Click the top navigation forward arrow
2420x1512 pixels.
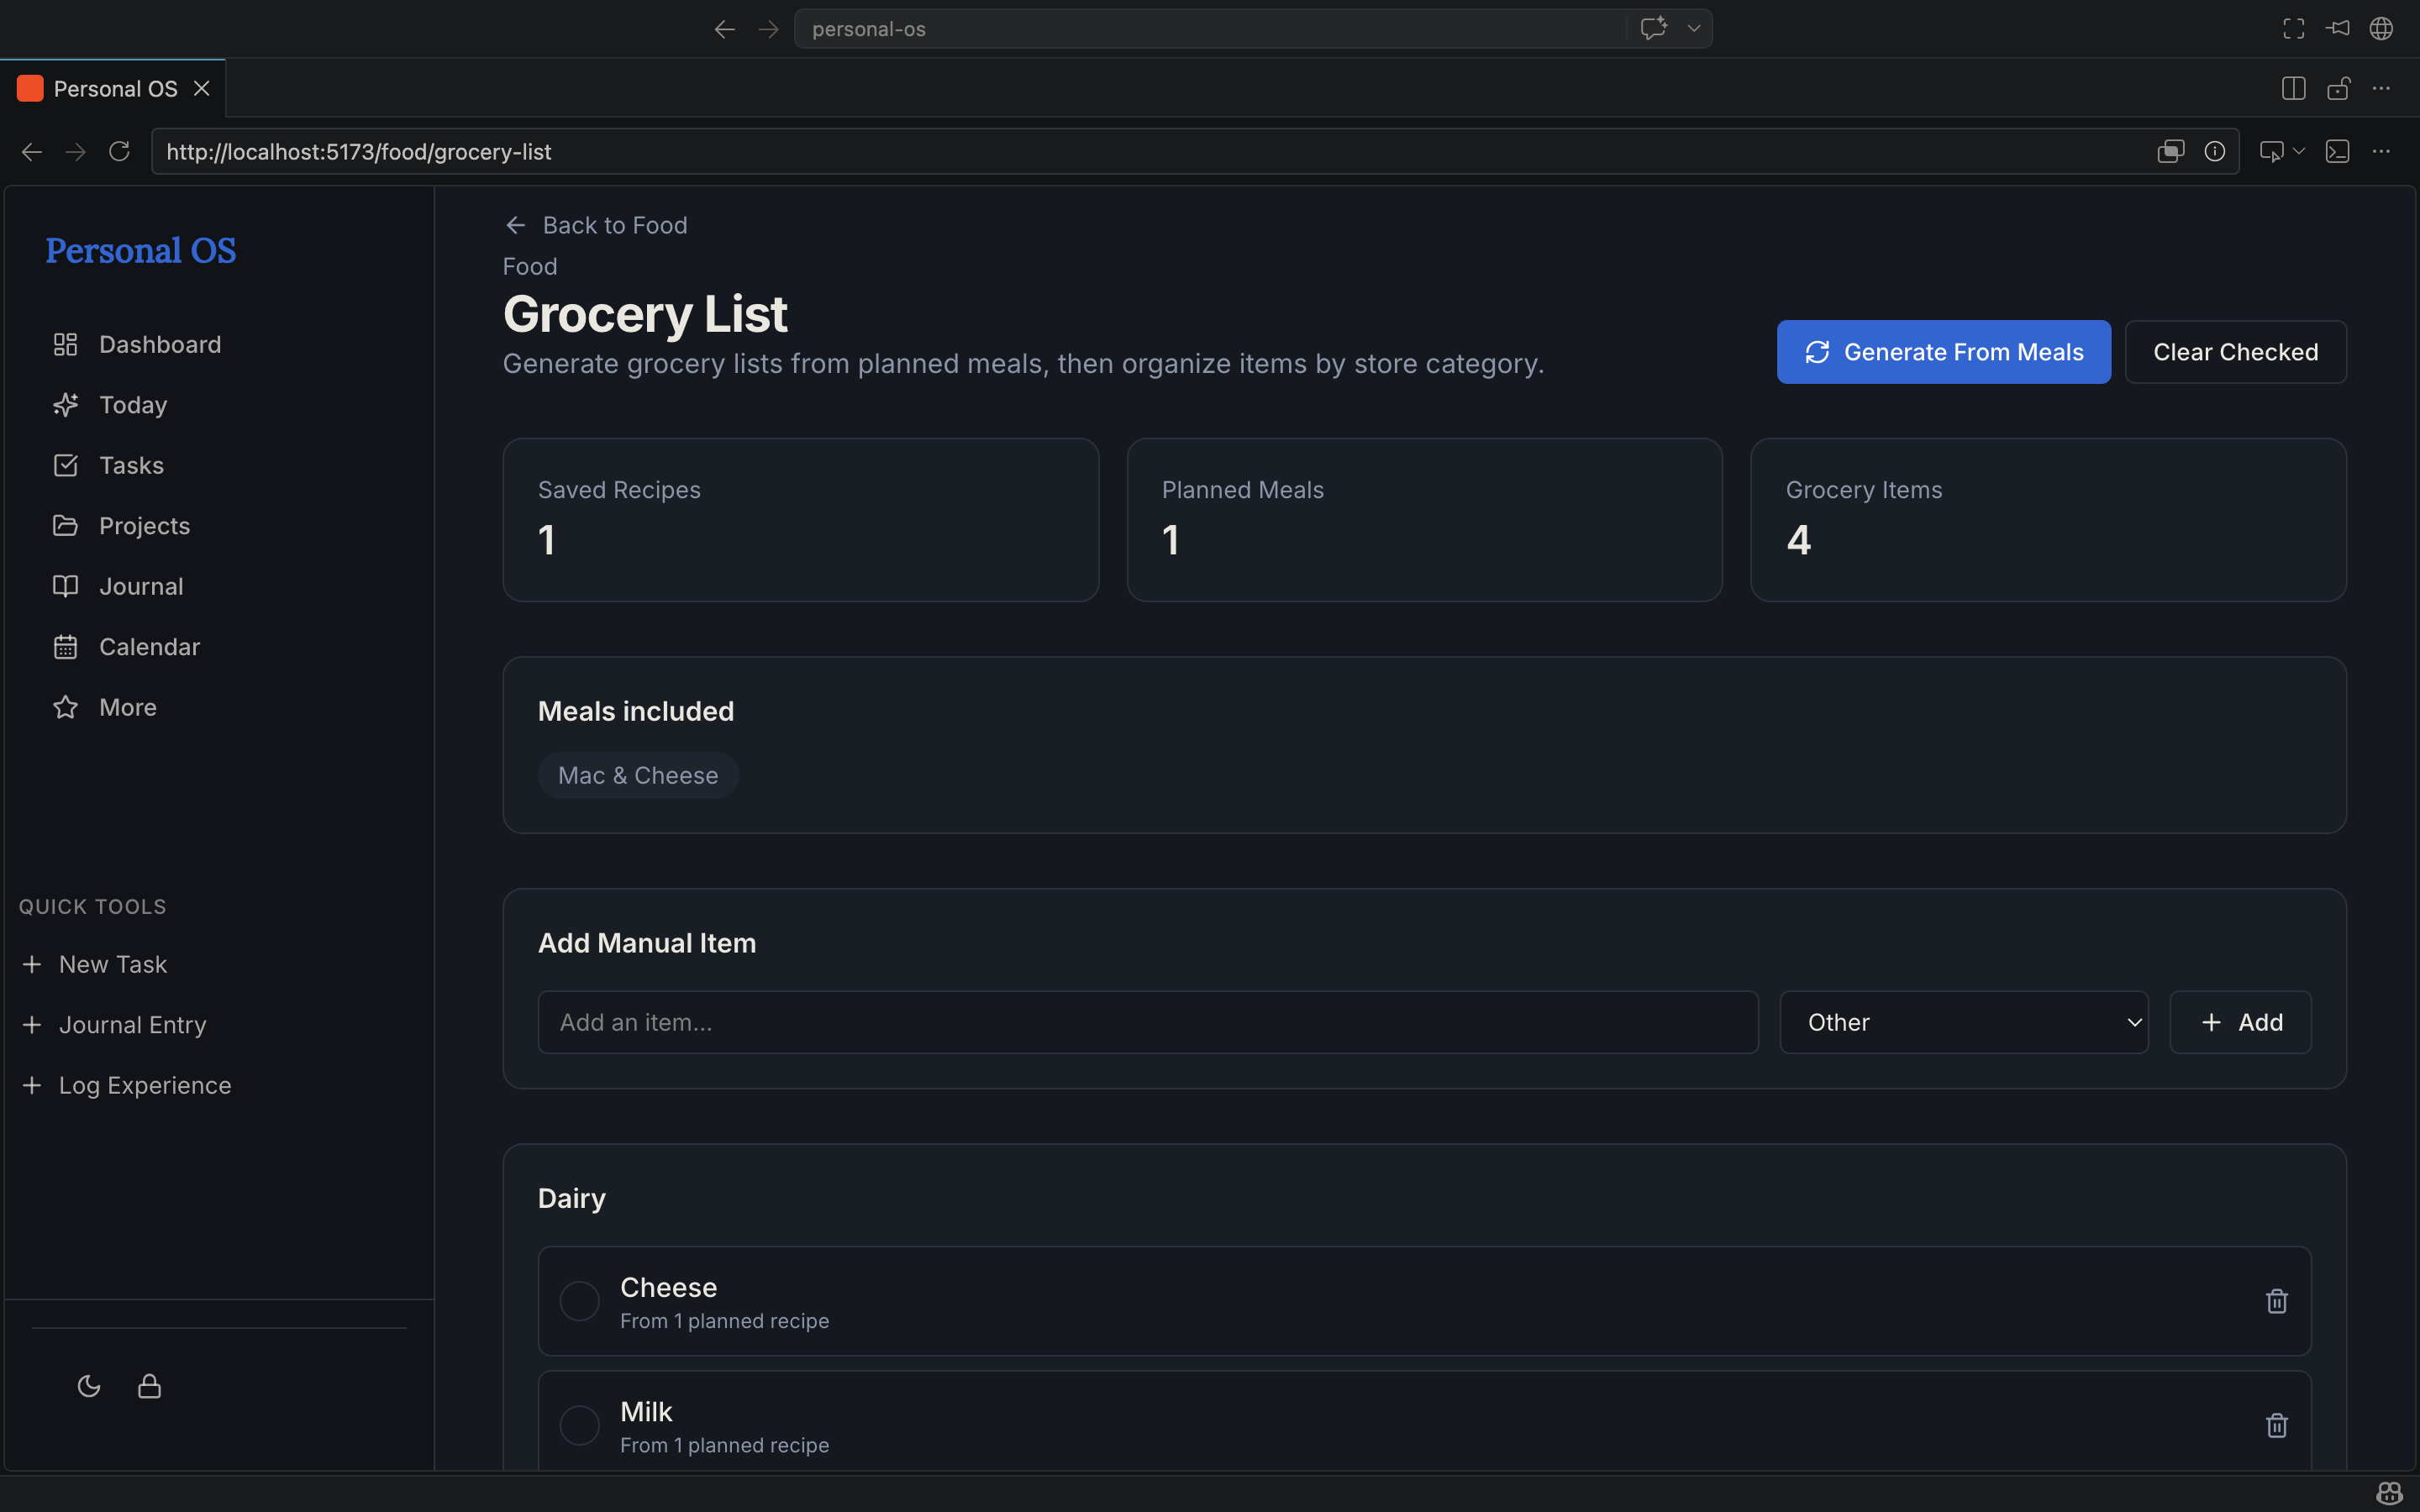tap(768, 29)
